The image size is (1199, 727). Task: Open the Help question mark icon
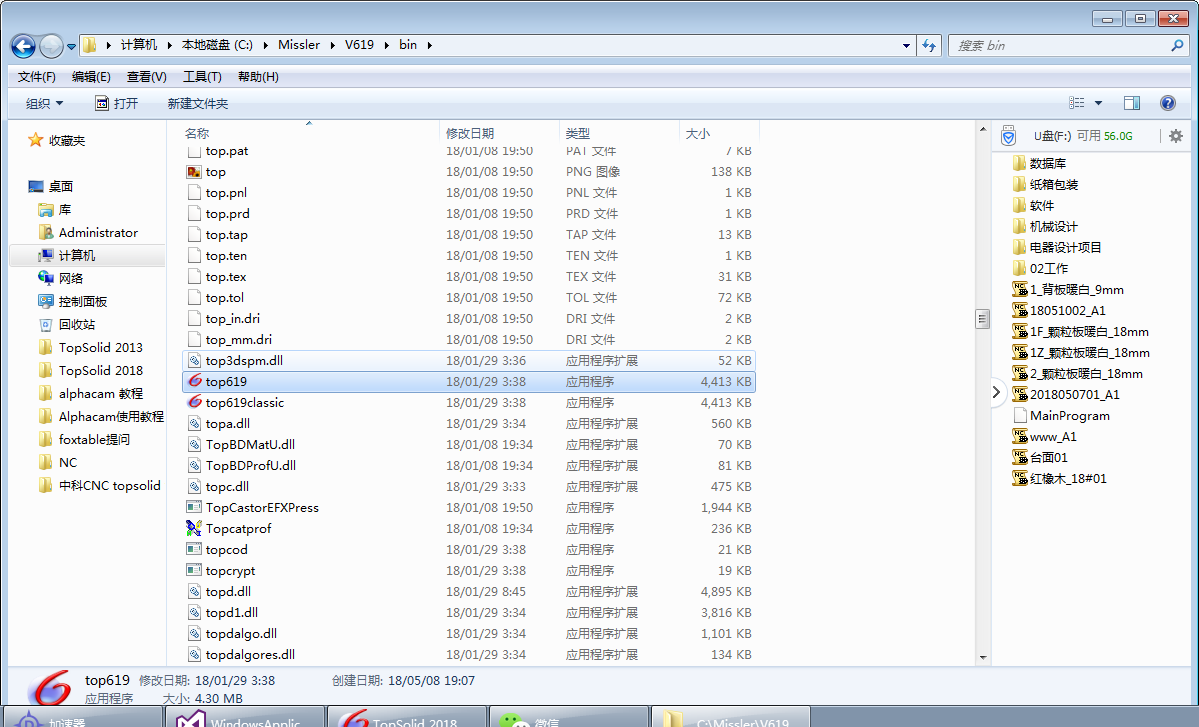point(1168,102)
